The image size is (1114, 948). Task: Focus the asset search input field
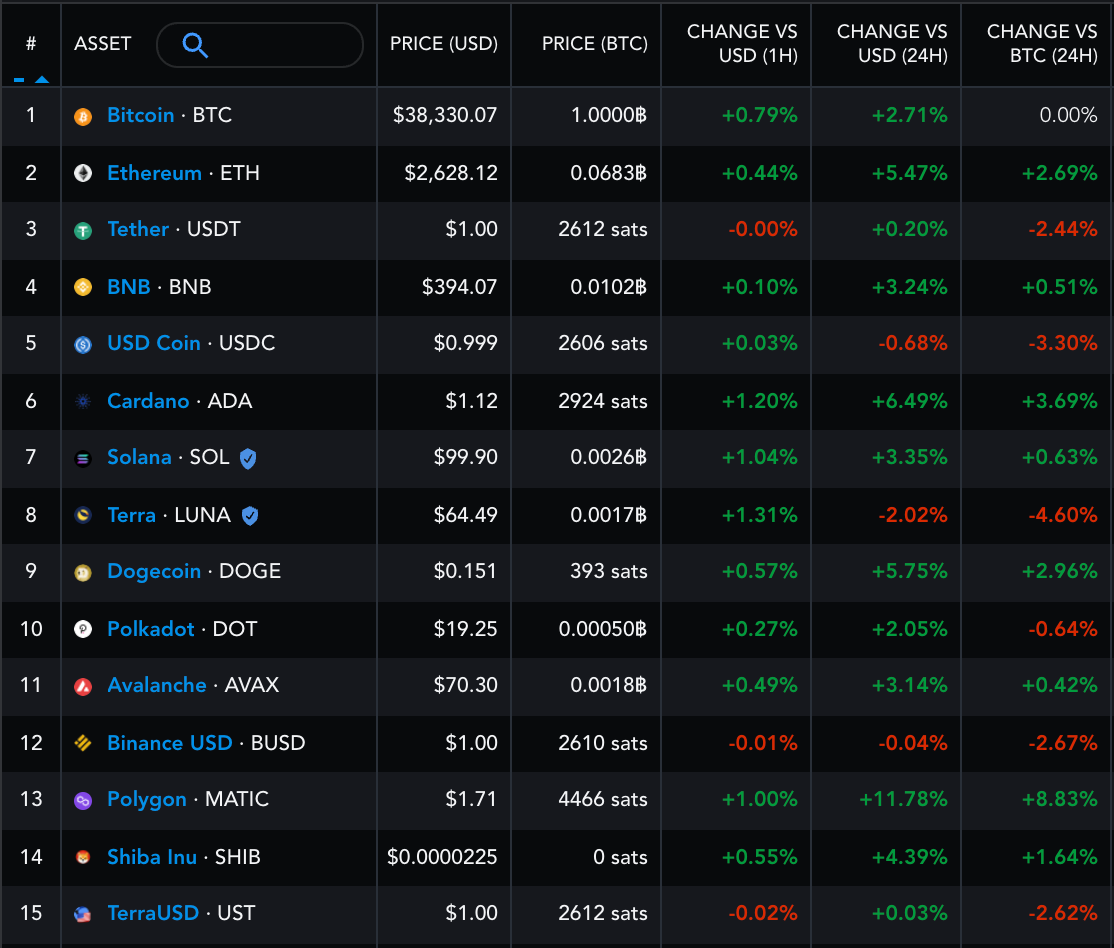tap(260, 45)
